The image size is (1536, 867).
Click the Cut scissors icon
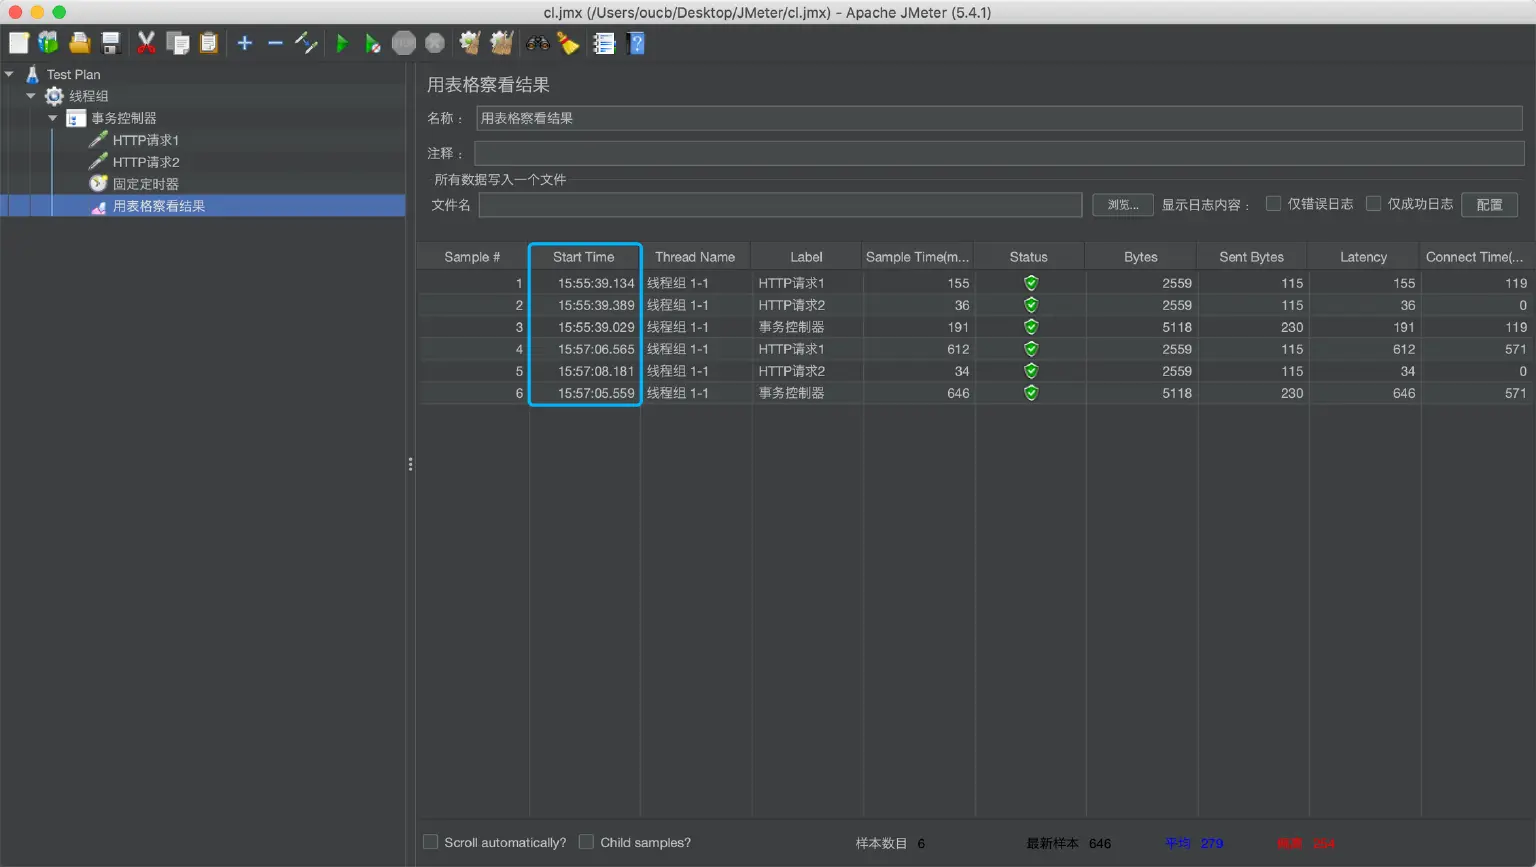tap(146, 43)
